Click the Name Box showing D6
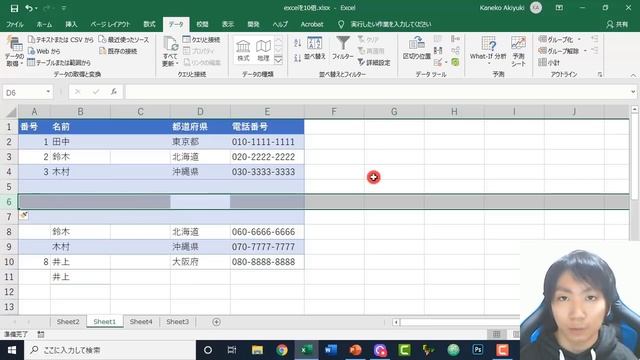The image size is (640, 360). point(24,92)
